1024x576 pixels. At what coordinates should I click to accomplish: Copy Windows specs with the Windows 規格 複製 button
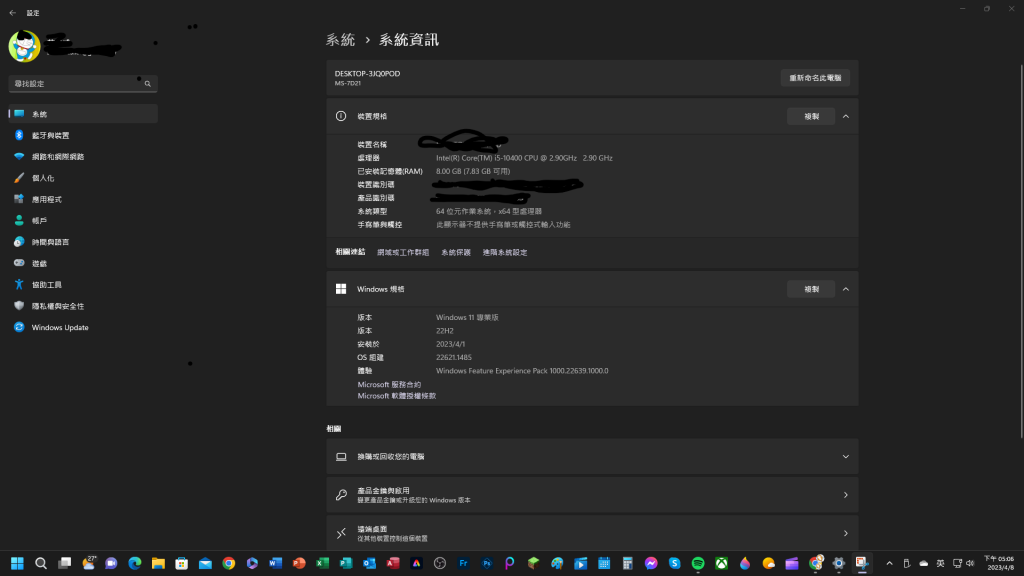[x=811, y=289]
